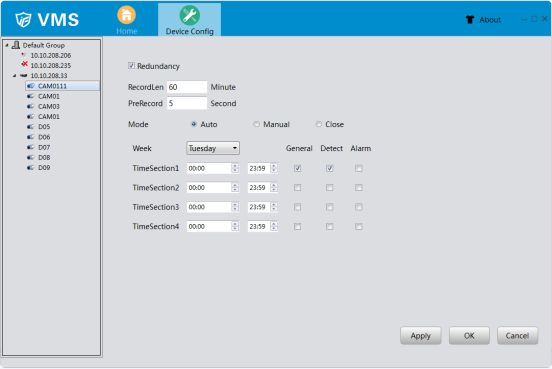The width and height of the screenshot is (552, 369).
Task: Click the camera icon beside CAM0111
Action: 31,86
